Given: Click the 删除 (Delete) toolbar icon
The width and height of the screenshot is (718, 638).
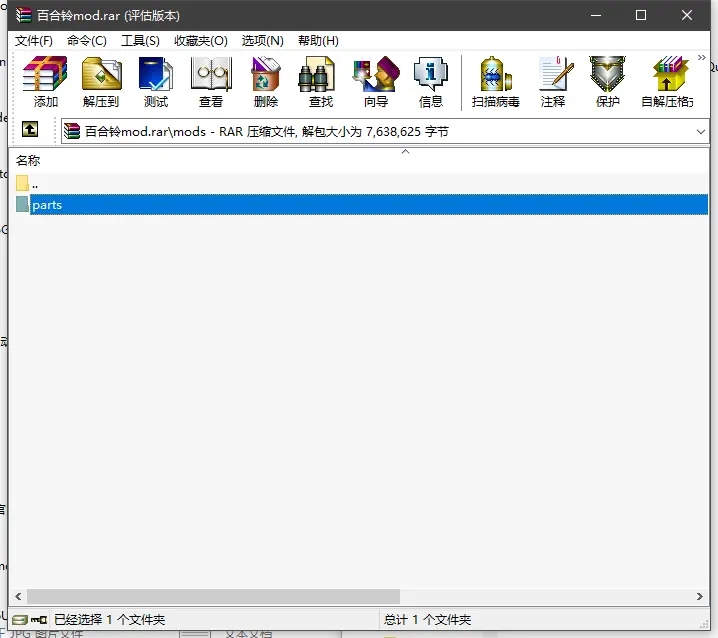Looking at the screenshot, I should click(x=266, y=82).
